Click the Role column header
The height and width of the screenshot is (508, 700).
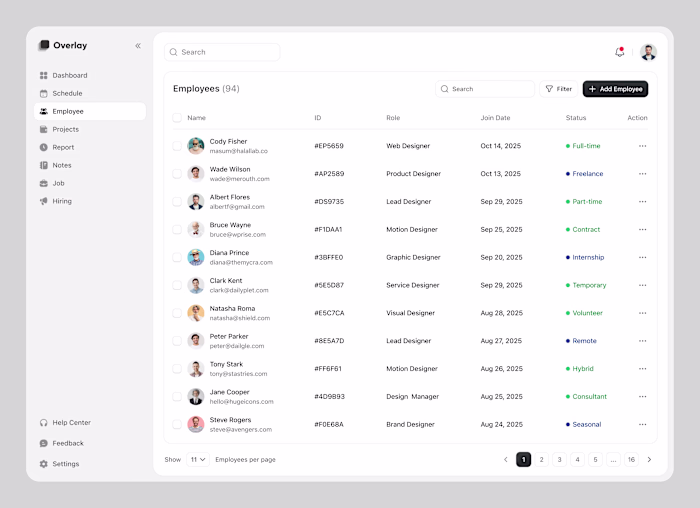point(393,118)
